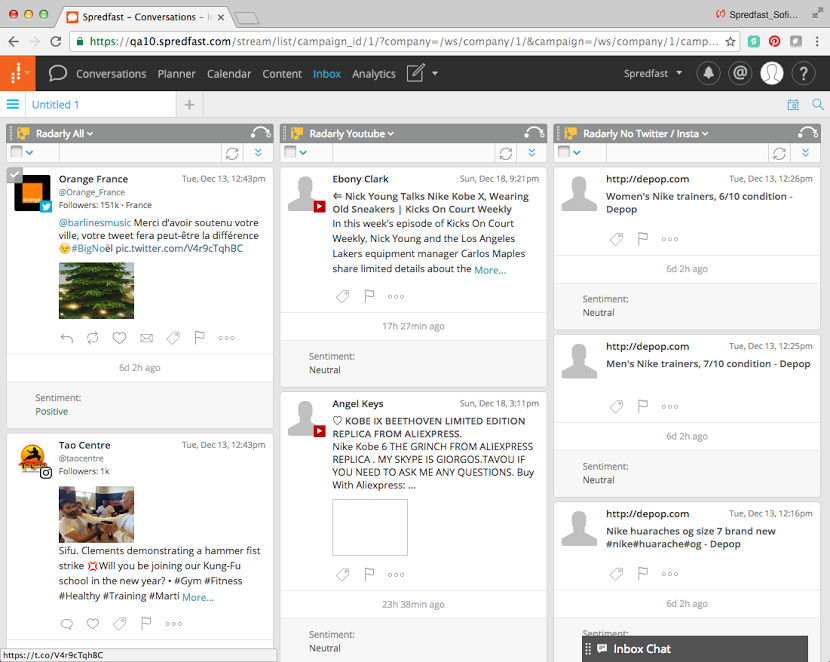Flag the Ebony Clark post
830x662 pixels.
coord(369,296)
